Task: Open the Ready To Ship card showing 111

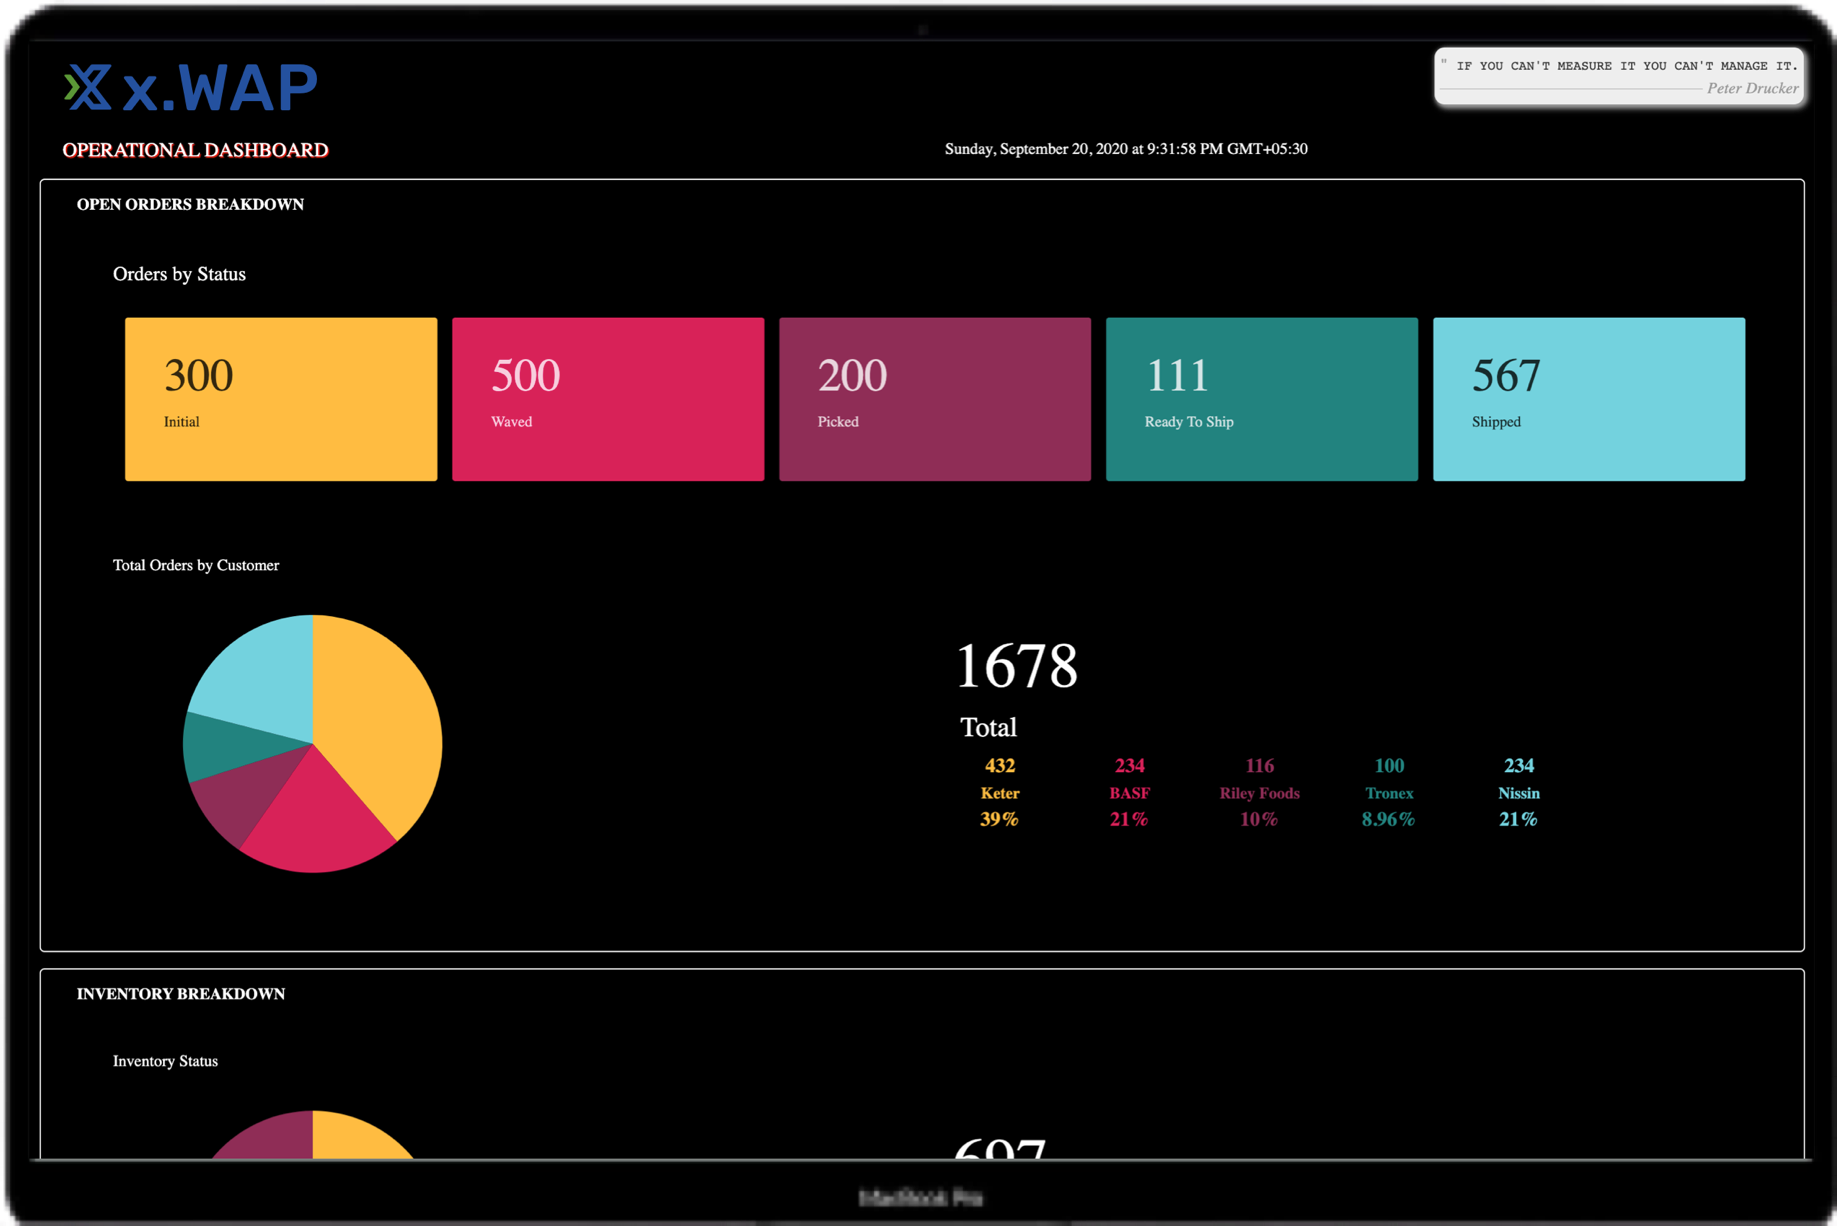Action: pos(1262,399)
